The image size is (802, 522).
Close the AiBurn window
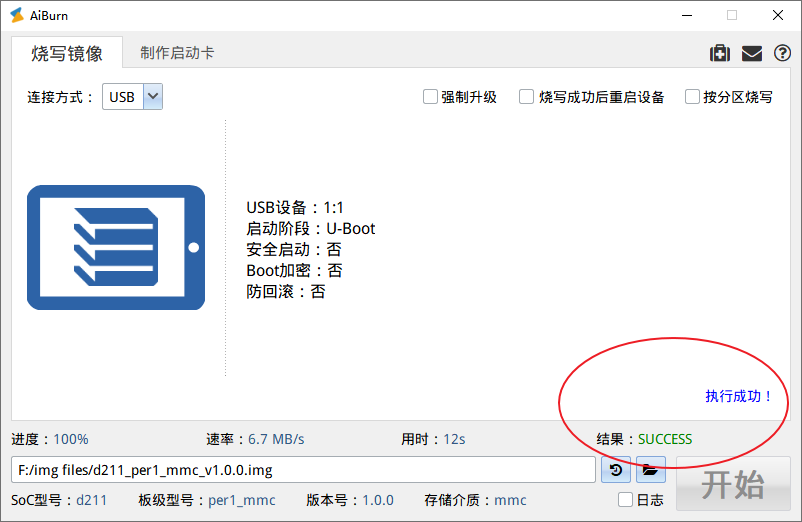pyautogui.click(x=778, y=15)
